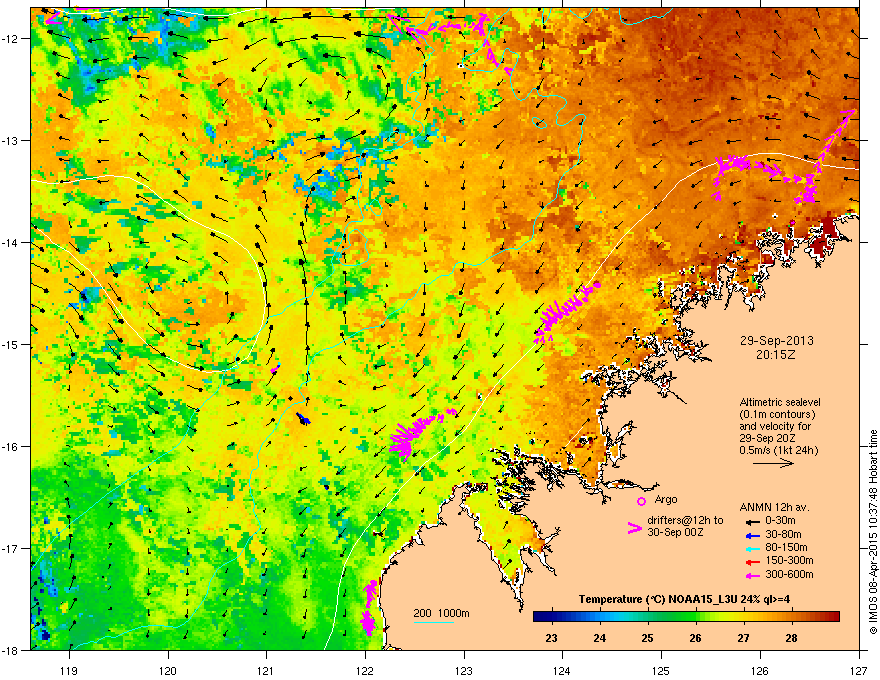Screen dimensions: 880x680
Task: Click the black 0-30m arrow in legend
Action: click(753, 521)
